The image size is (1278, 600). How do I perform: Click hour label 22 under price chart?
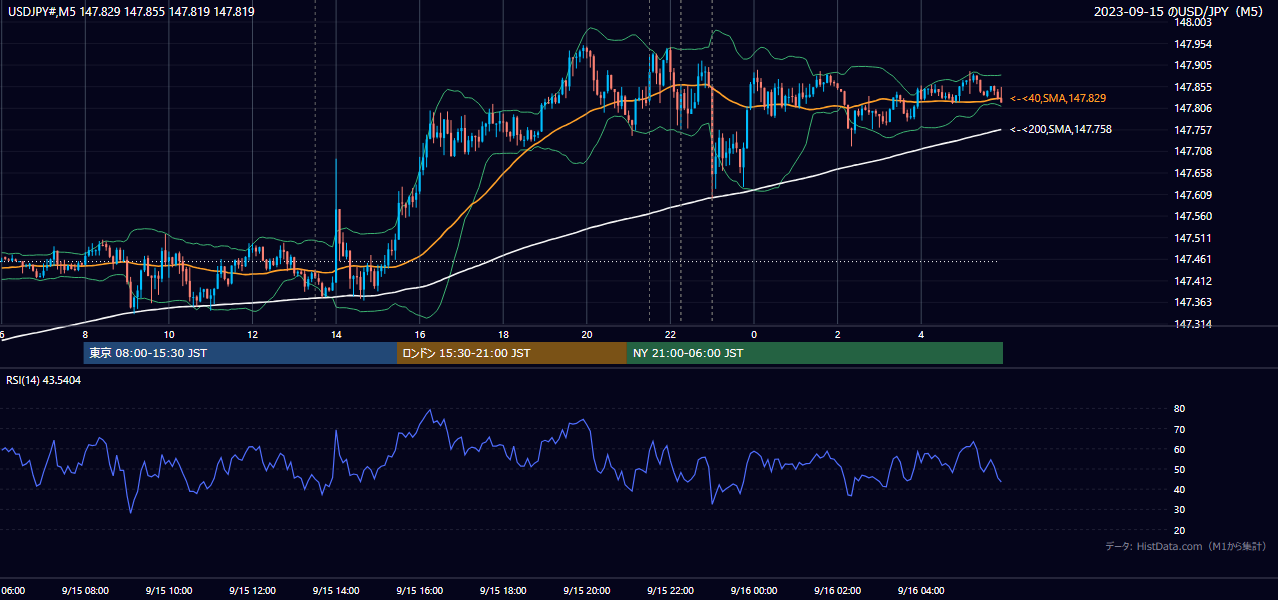(x=671, y=334)
